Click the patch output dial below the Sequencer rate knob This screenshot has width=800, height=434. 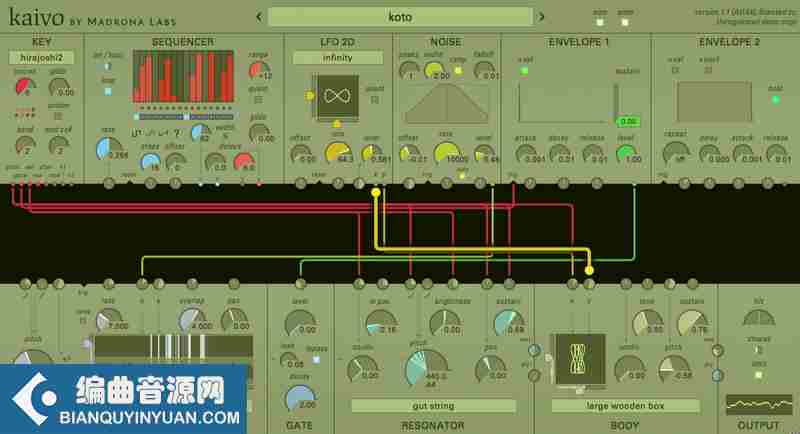[x=109, y=184]
